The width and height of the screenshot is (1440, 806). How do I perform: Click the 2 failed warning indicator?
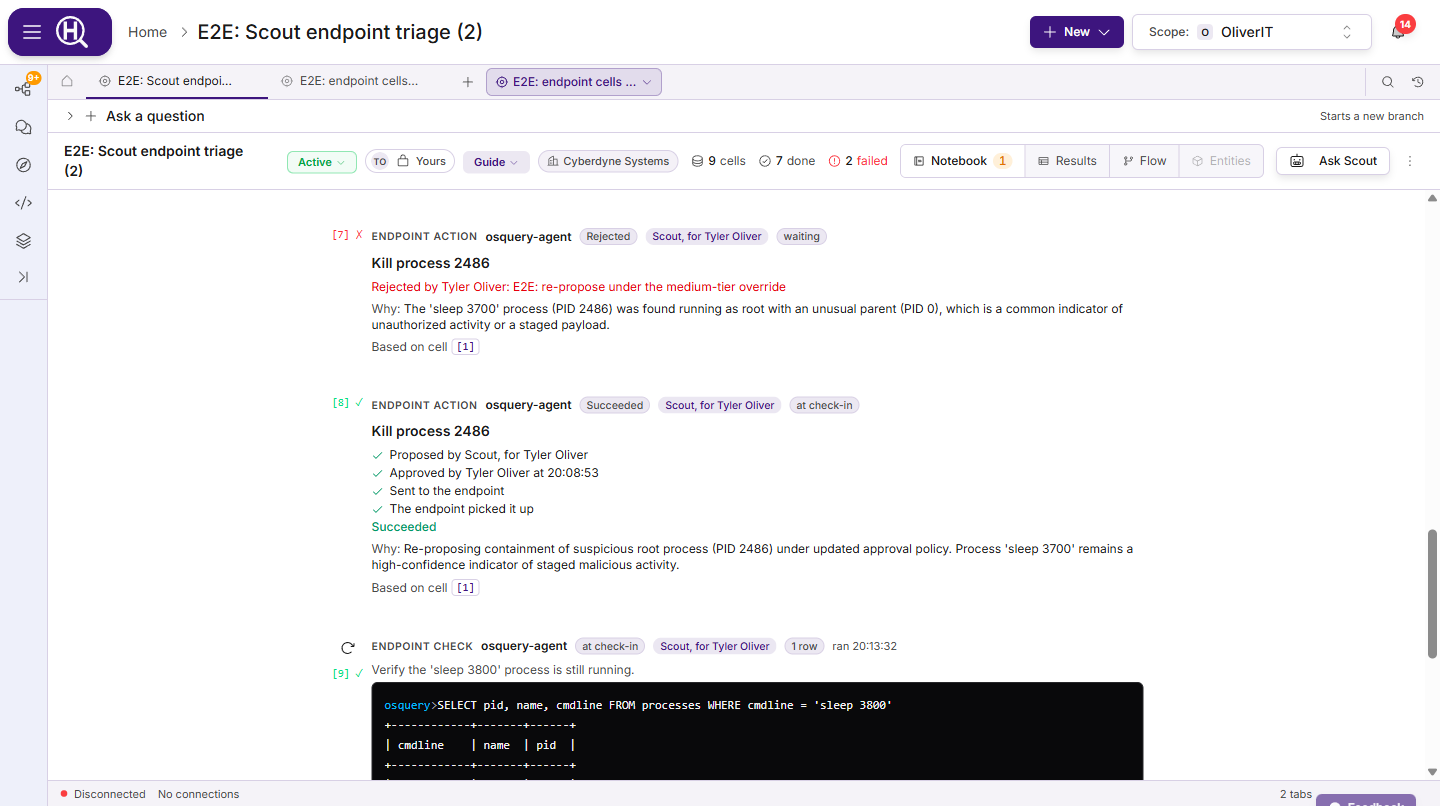pos(858,161)
